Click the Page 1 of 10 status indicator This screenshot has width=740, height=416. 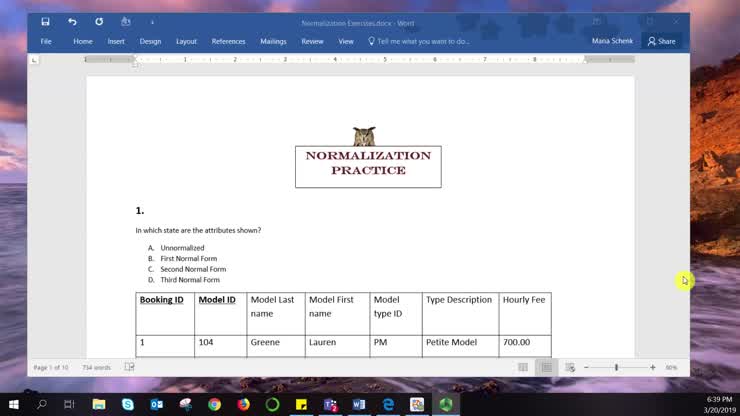[x=50, y=367]
